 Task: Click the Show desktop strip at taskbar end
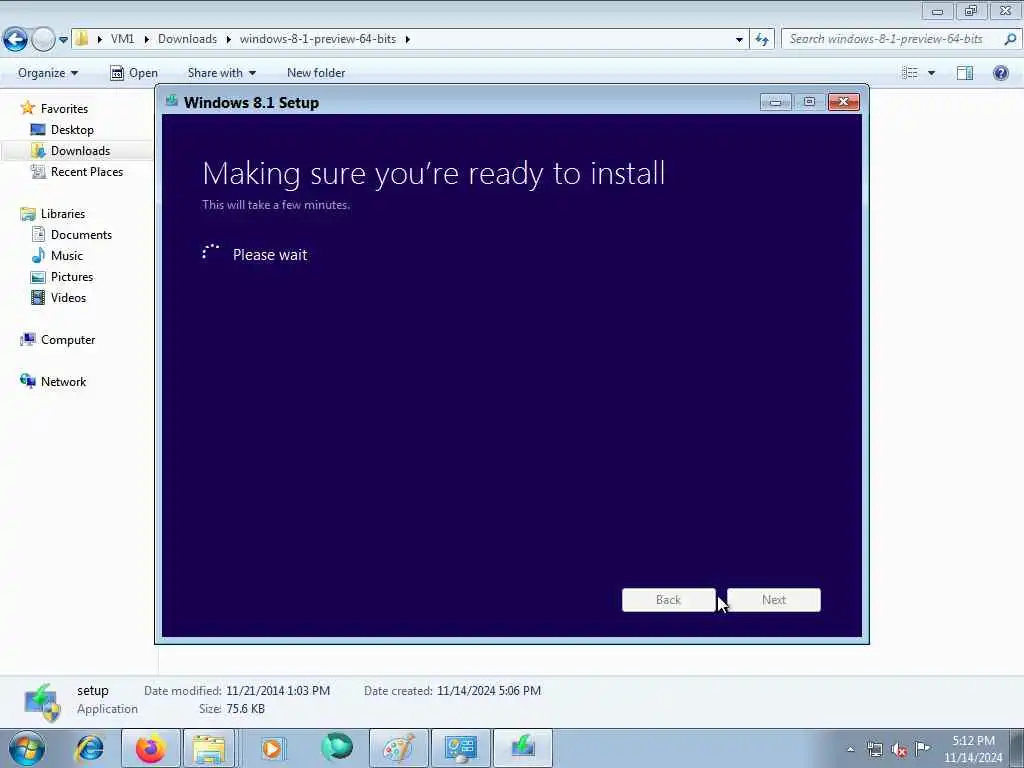click(x=1018, y=748)
